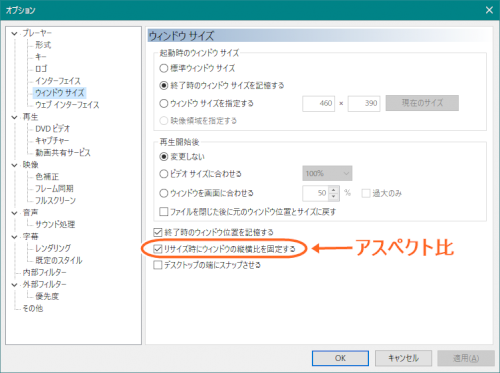Collapse the 再生 tree node
The height and width of the screenshot is (373, 500).
14,117
